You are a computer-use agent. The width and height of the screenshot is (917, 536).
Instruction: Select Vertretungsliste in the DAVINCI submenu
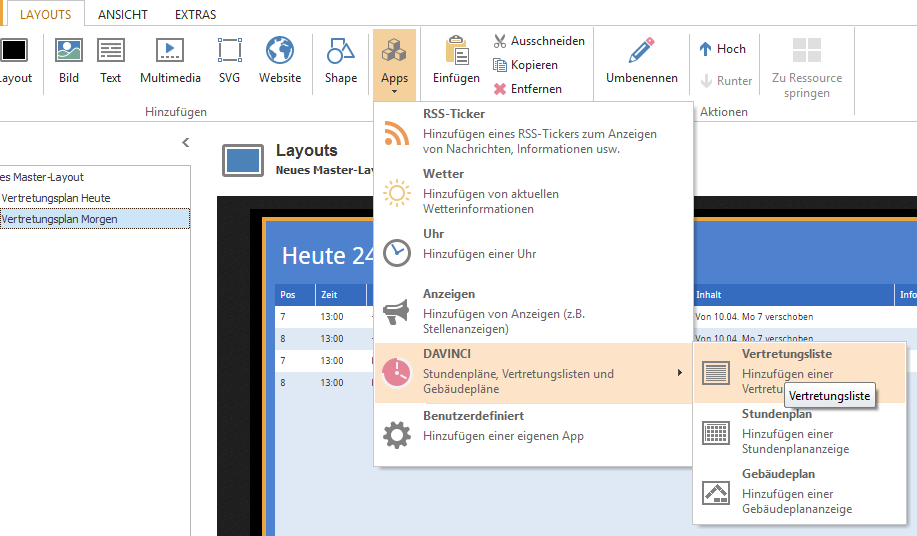[799, 373]
